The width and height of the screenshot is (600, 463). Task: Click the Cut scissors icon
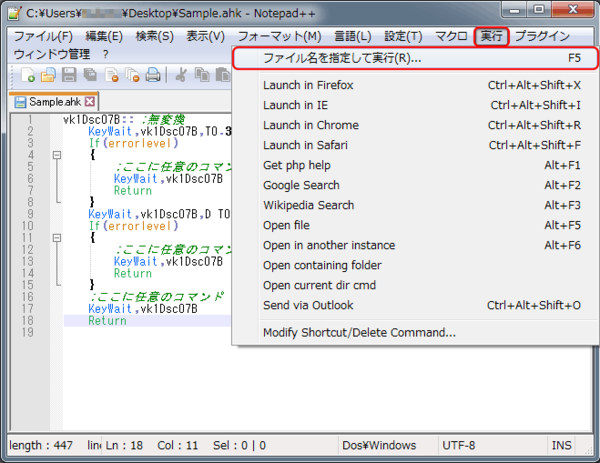tap(181, 75)
